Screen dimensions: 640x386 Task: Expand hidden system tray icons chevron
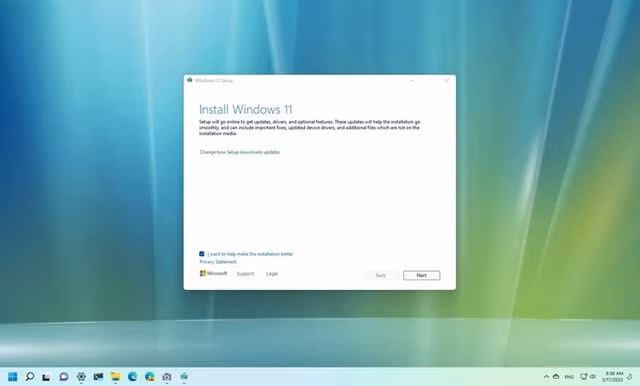pos(546,377)
